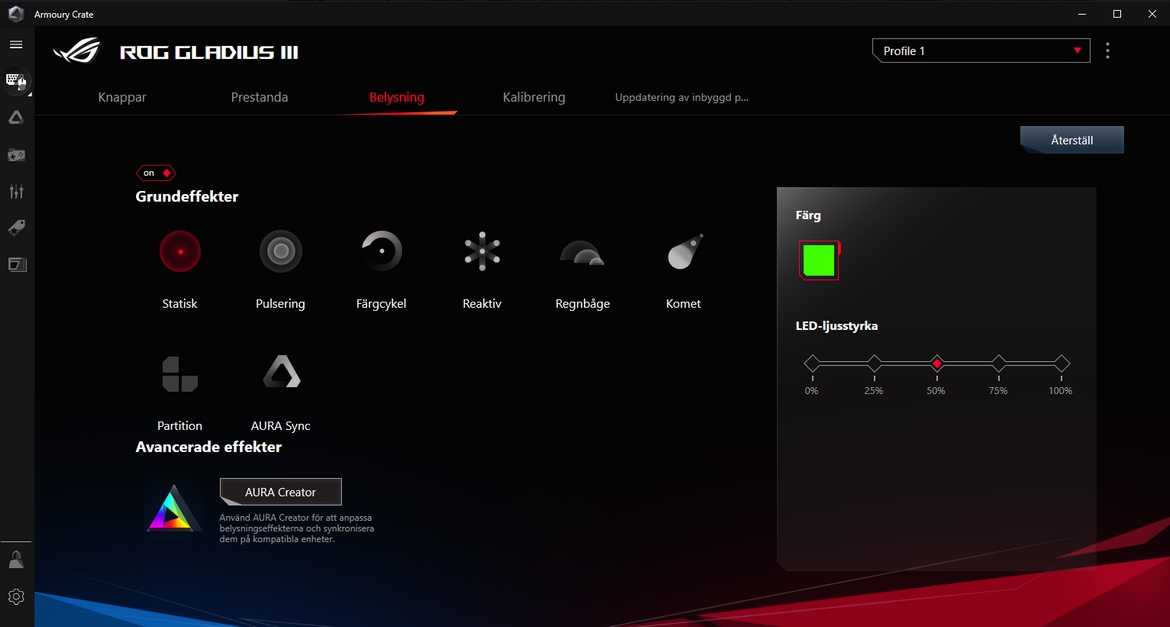Expand the hamburger sidebar menu

tap(16, 45)
